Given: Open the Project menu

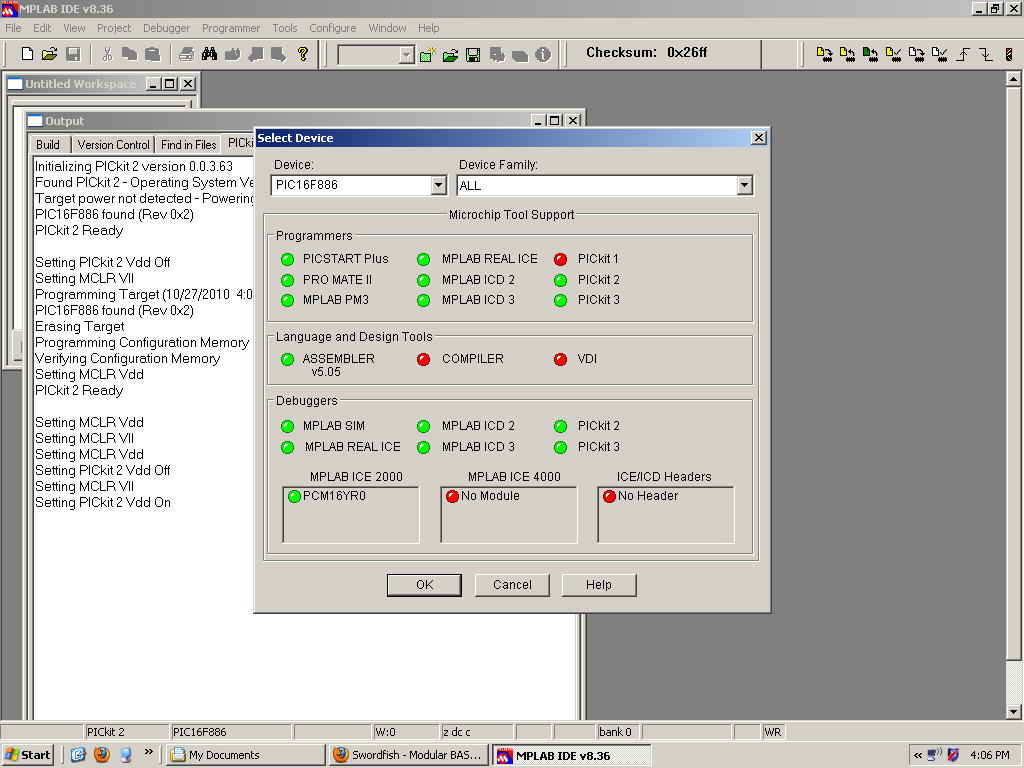Looking at the screenshot, I should click(114, 28).
